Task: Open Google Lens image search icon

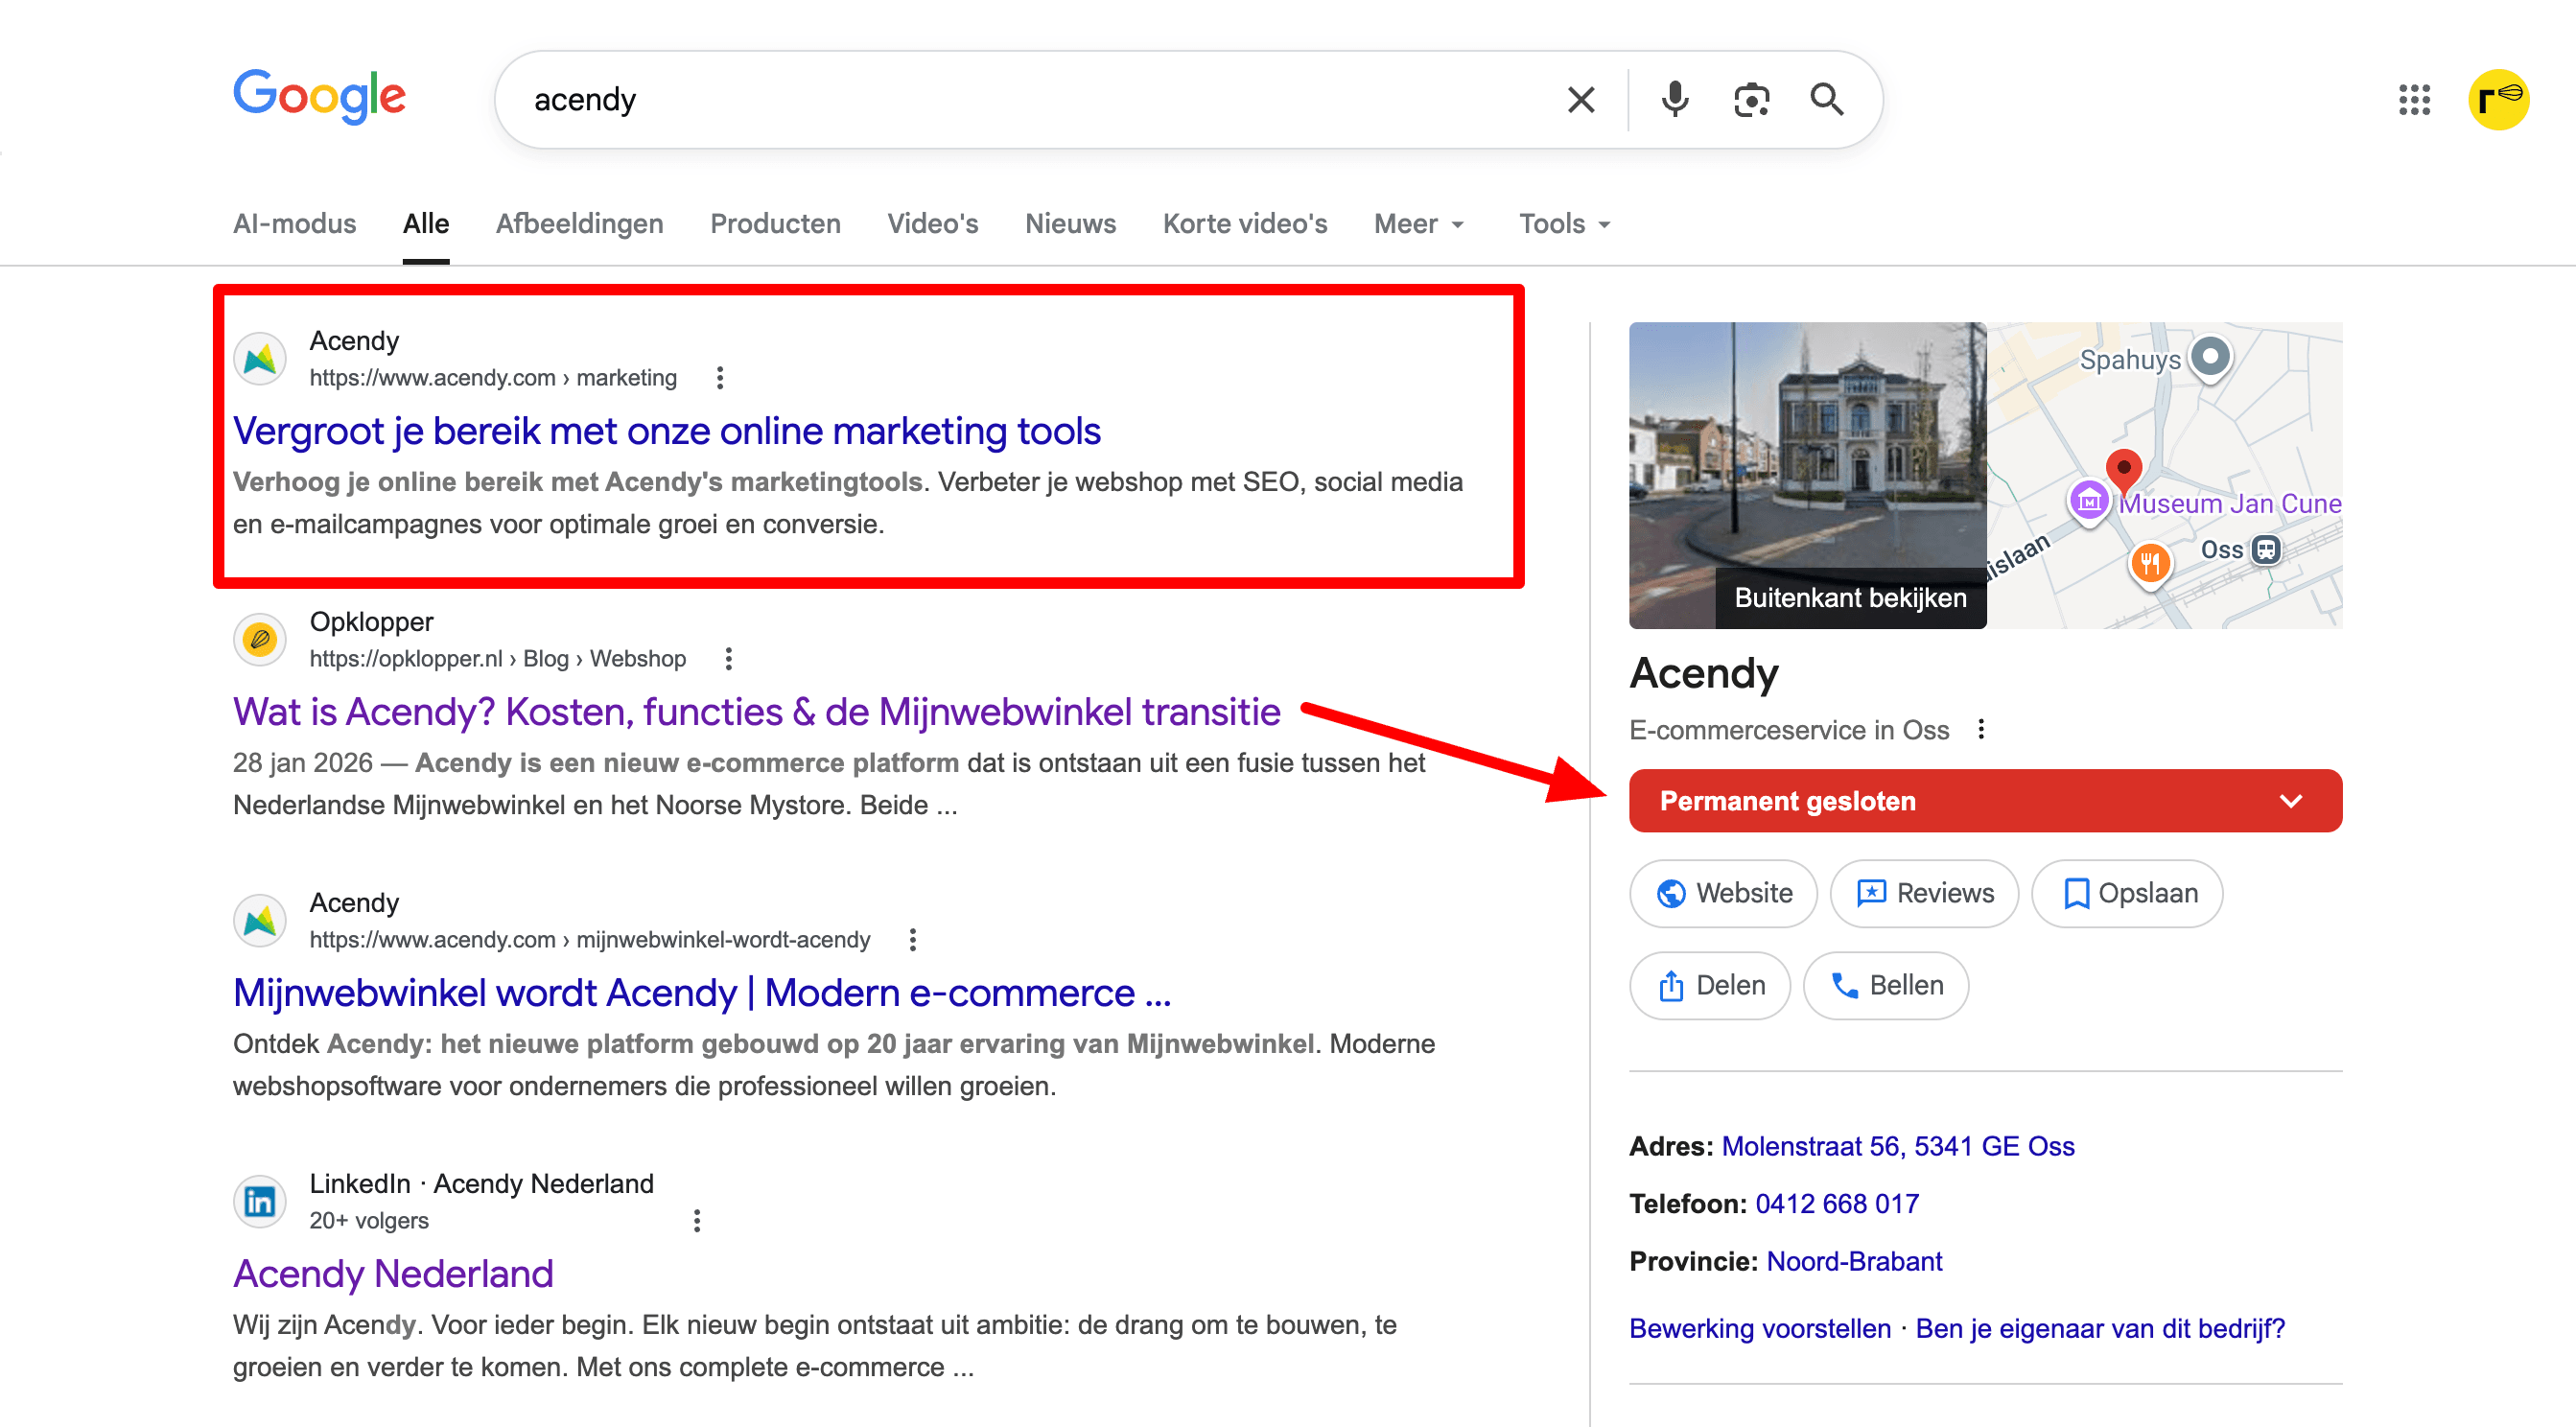Action: (1751, 100)
